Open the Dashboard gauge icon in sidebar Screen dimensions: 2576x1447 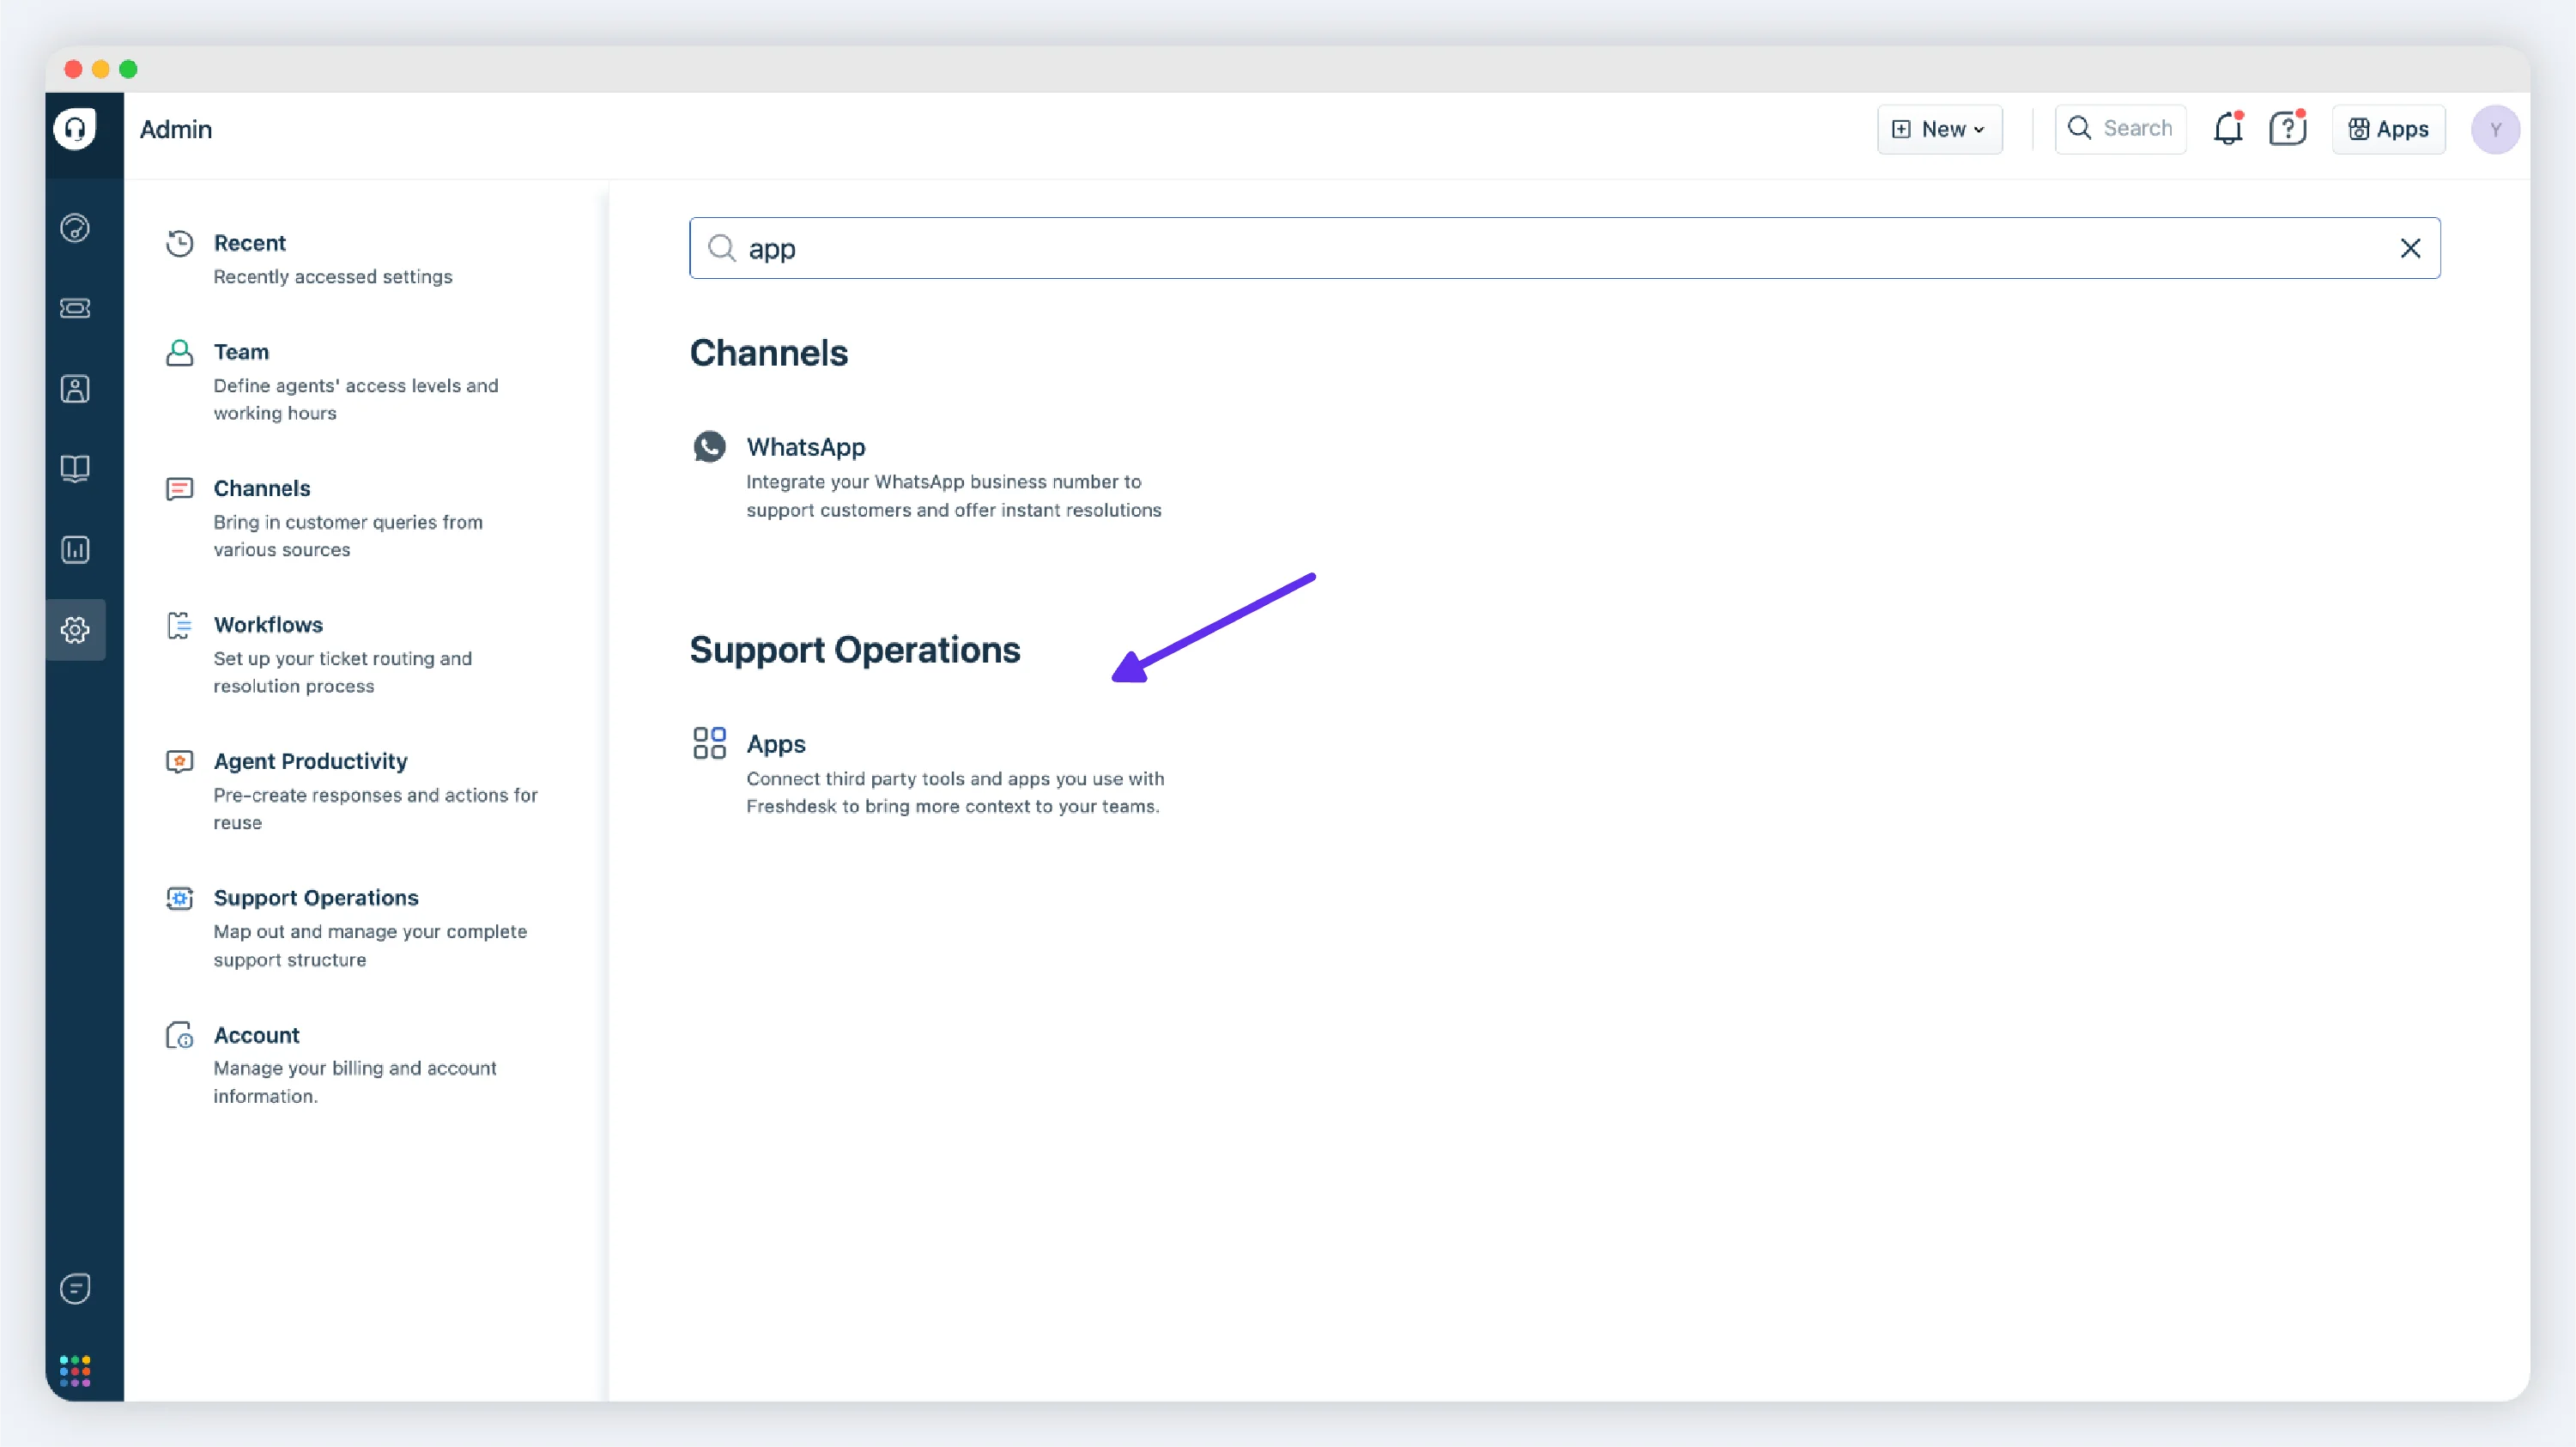click(75, 228)
